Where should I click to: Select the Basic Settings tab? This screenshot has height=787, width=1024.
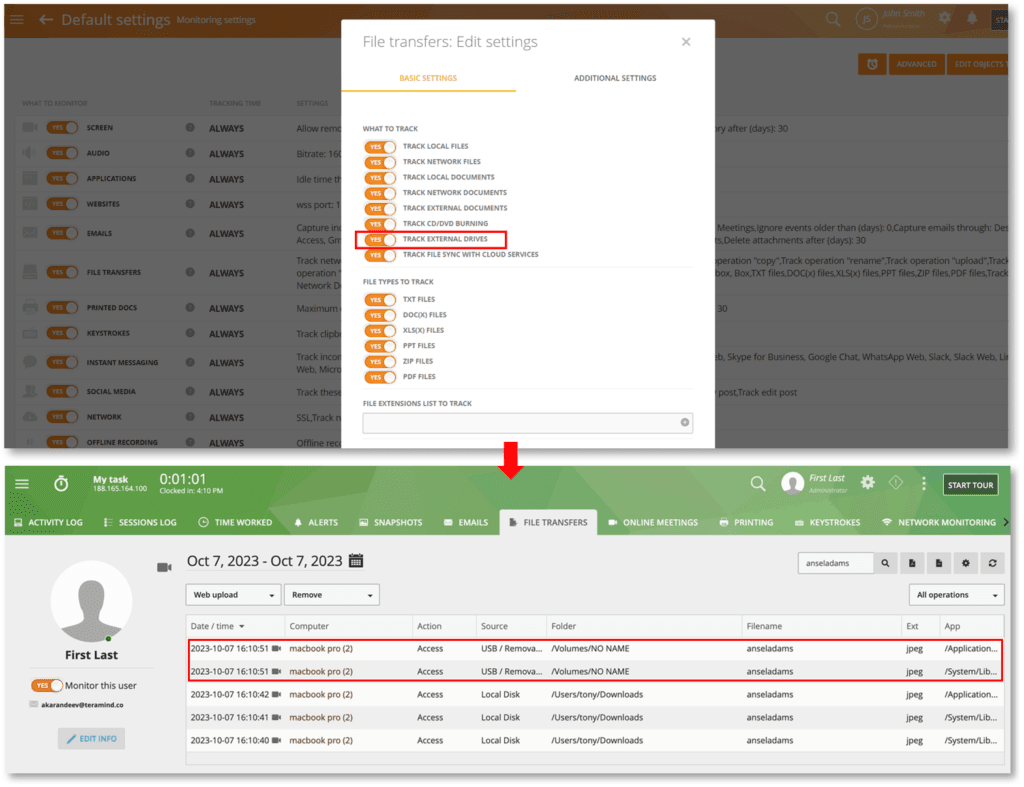pos(428,78)
